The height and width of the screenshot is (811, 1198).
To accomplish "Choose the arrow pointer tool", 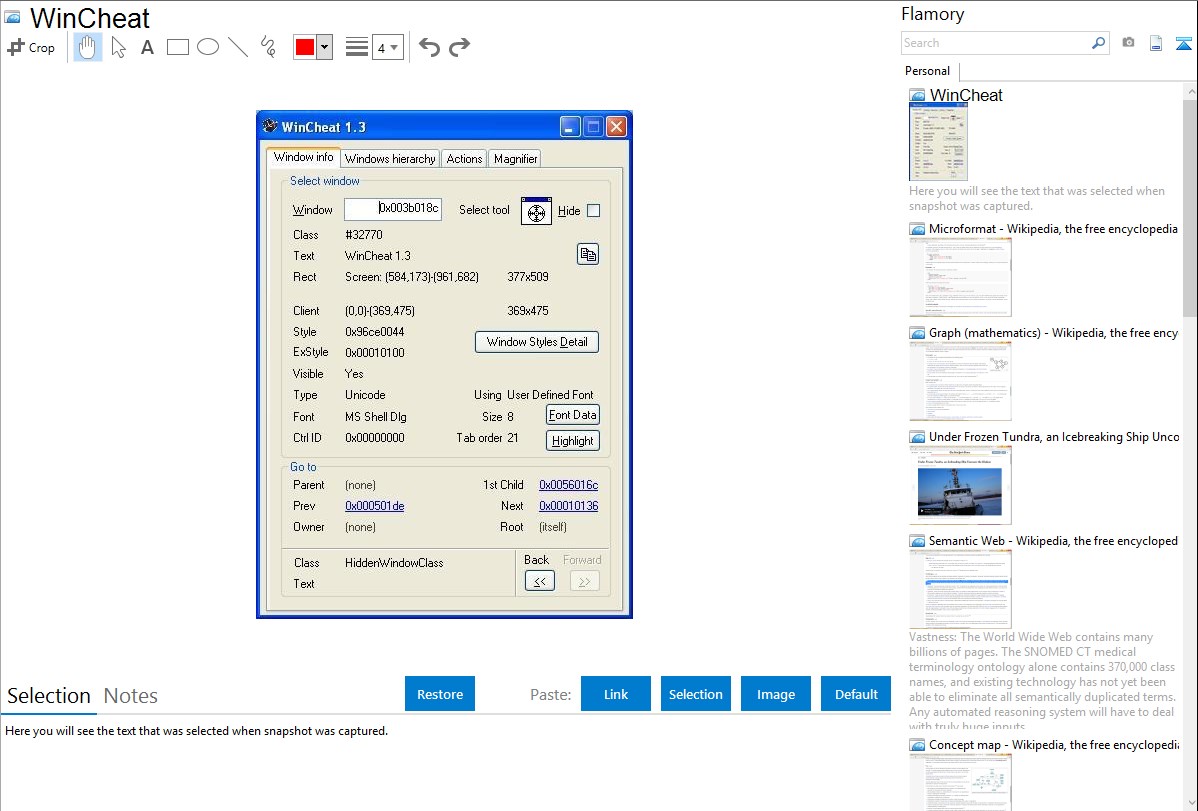I will point(118,47).
